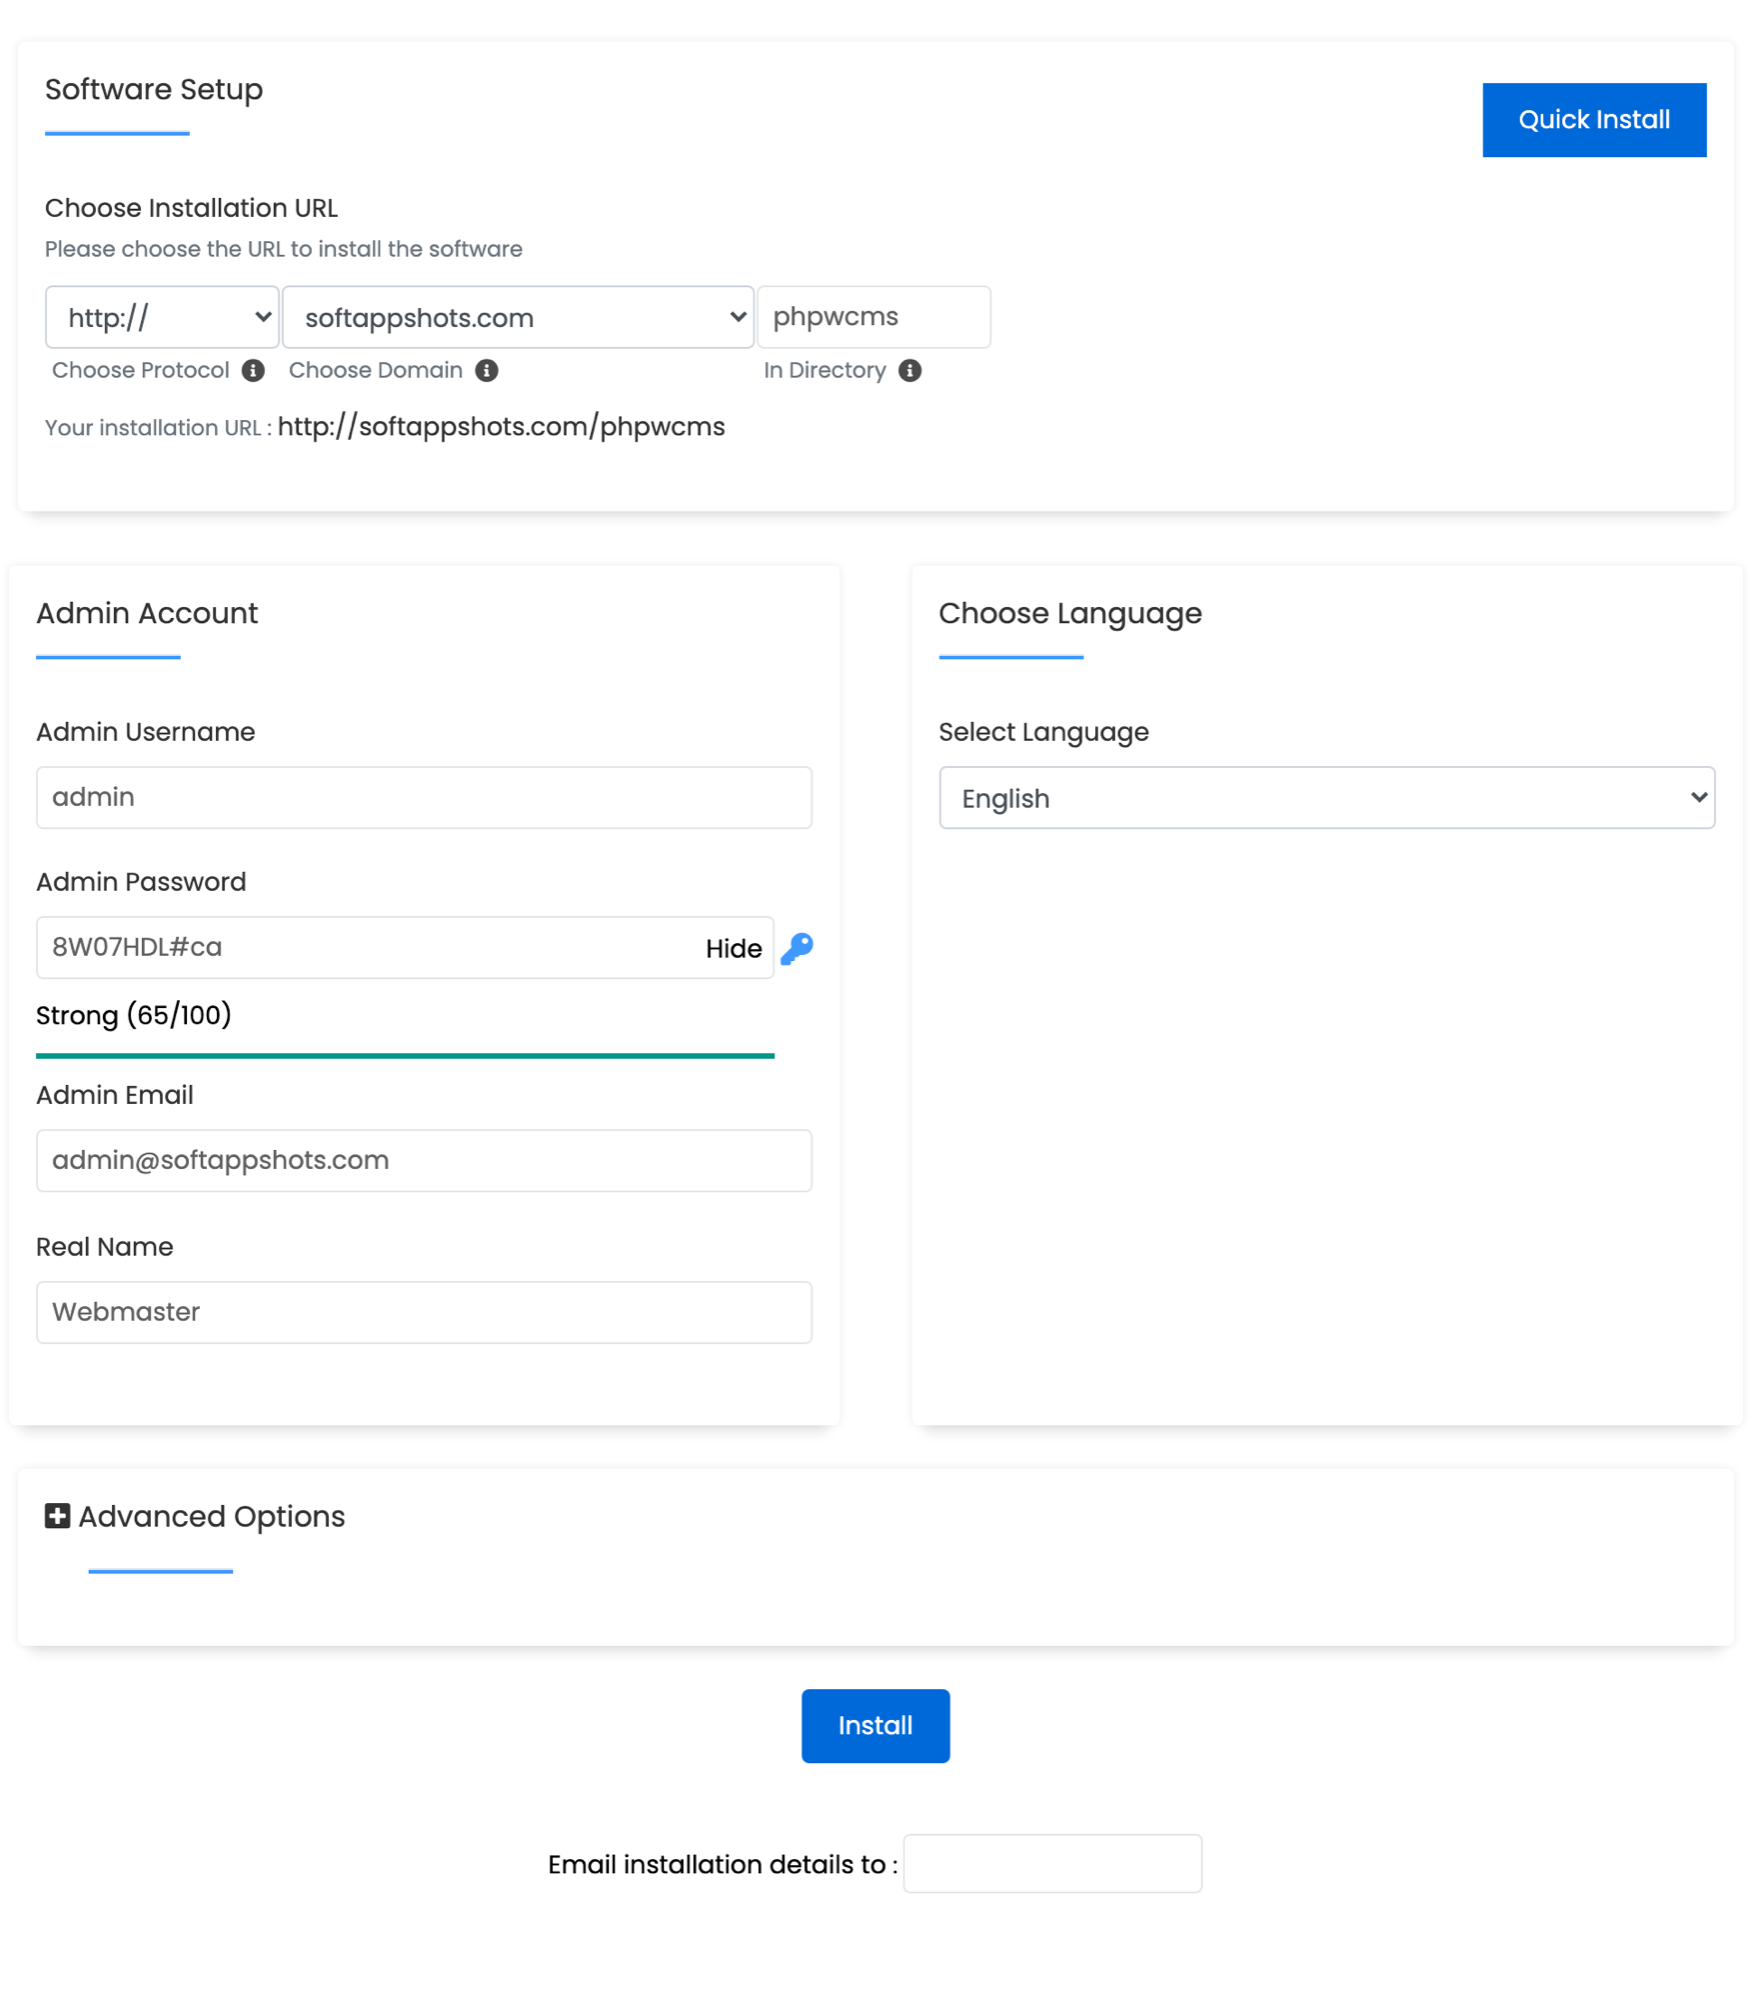
Task: Click the Email installation details field
Action: [x=1052, y=1863]
